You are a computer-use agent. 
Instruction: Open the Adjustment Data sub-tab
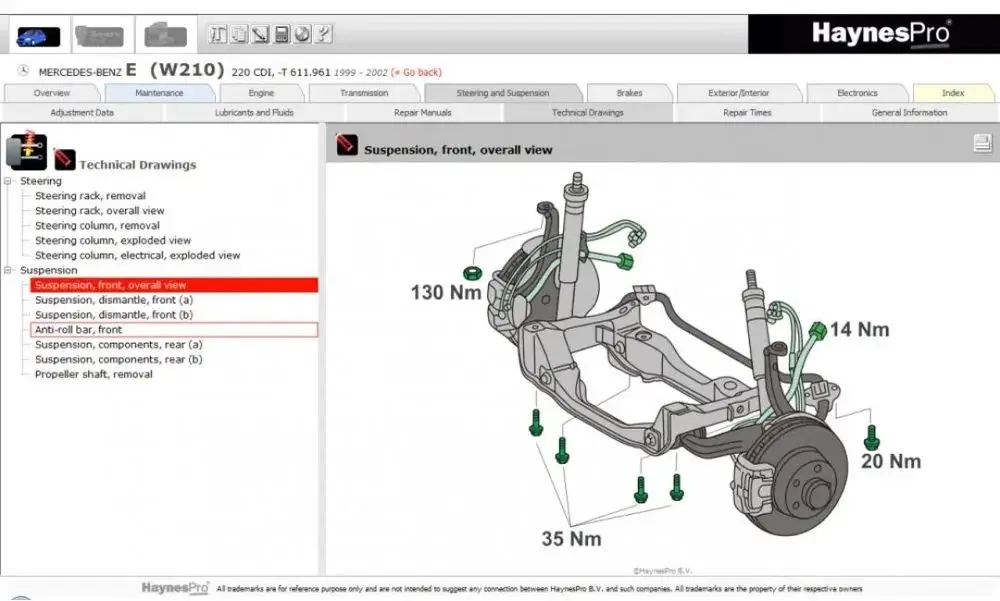coord(82,112)
